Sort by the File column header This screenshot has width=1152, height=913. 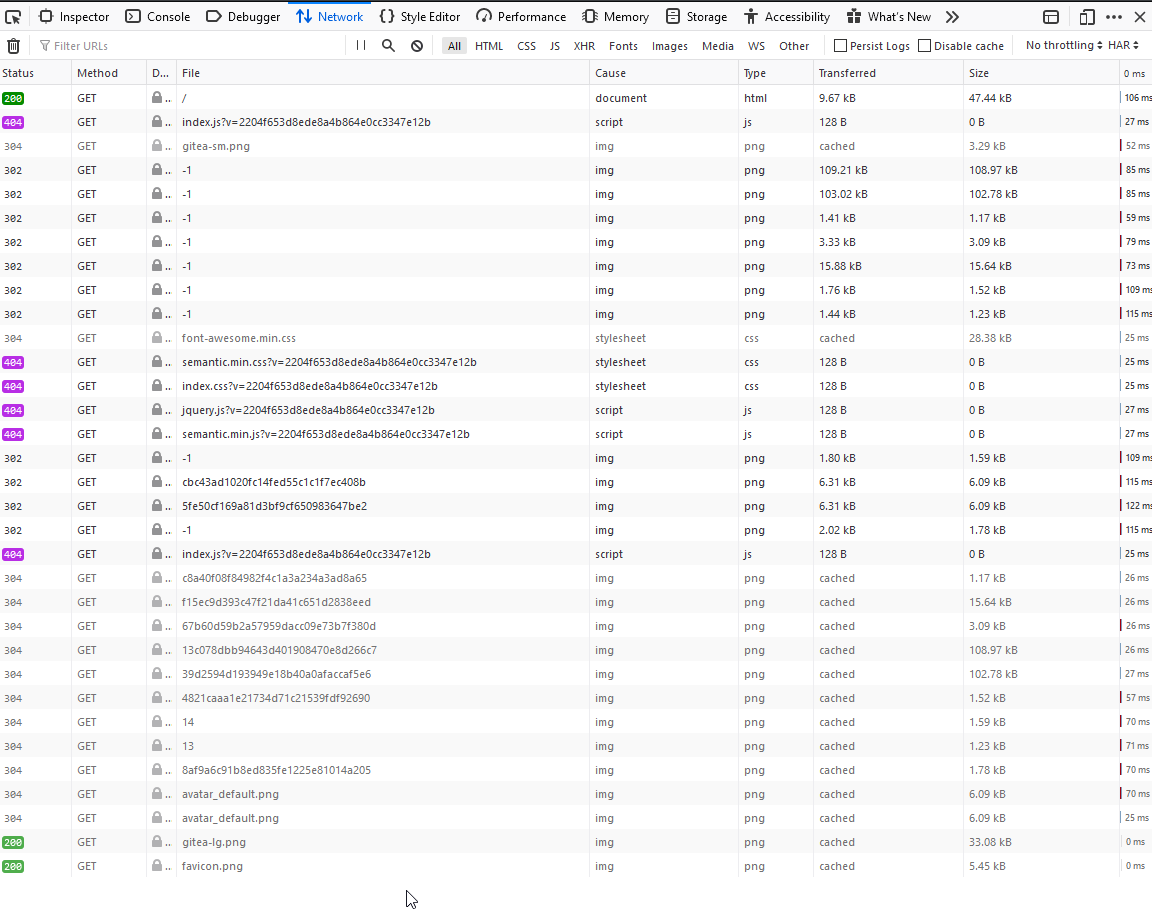[x=383, y=73]
